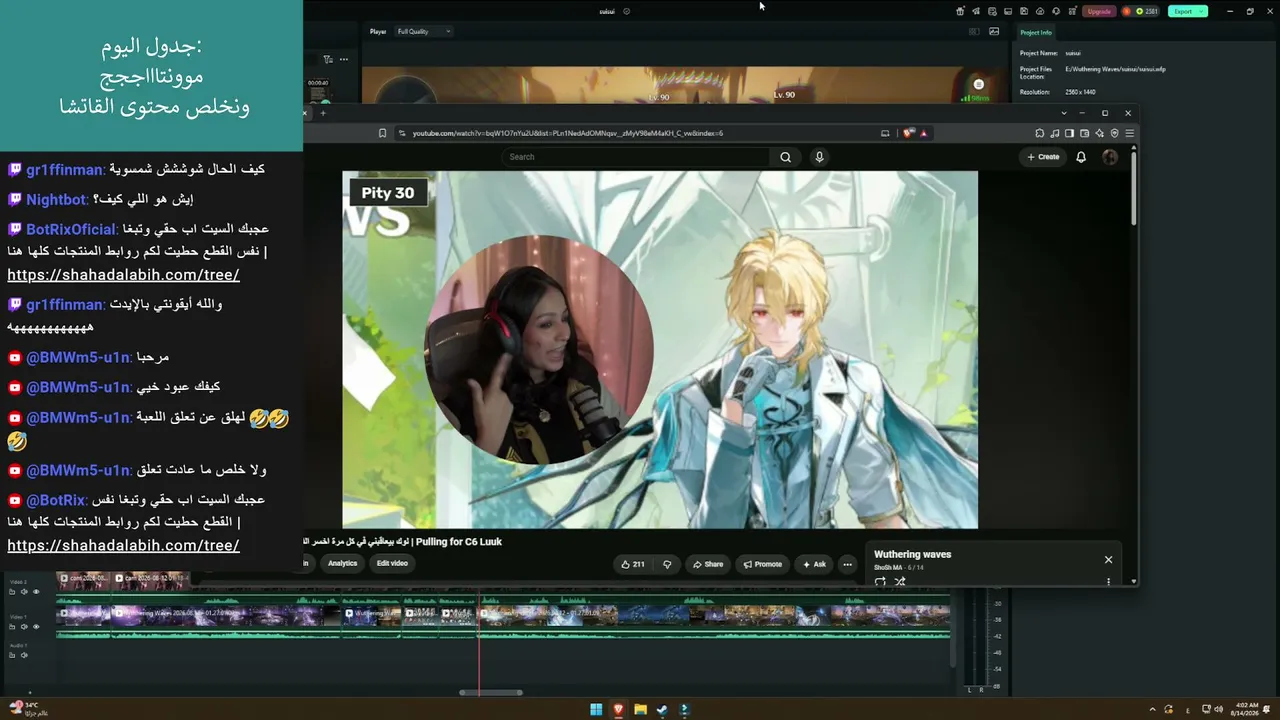
Task: Open the Full Quality dropdown in Player
Action: click(424, 31)
